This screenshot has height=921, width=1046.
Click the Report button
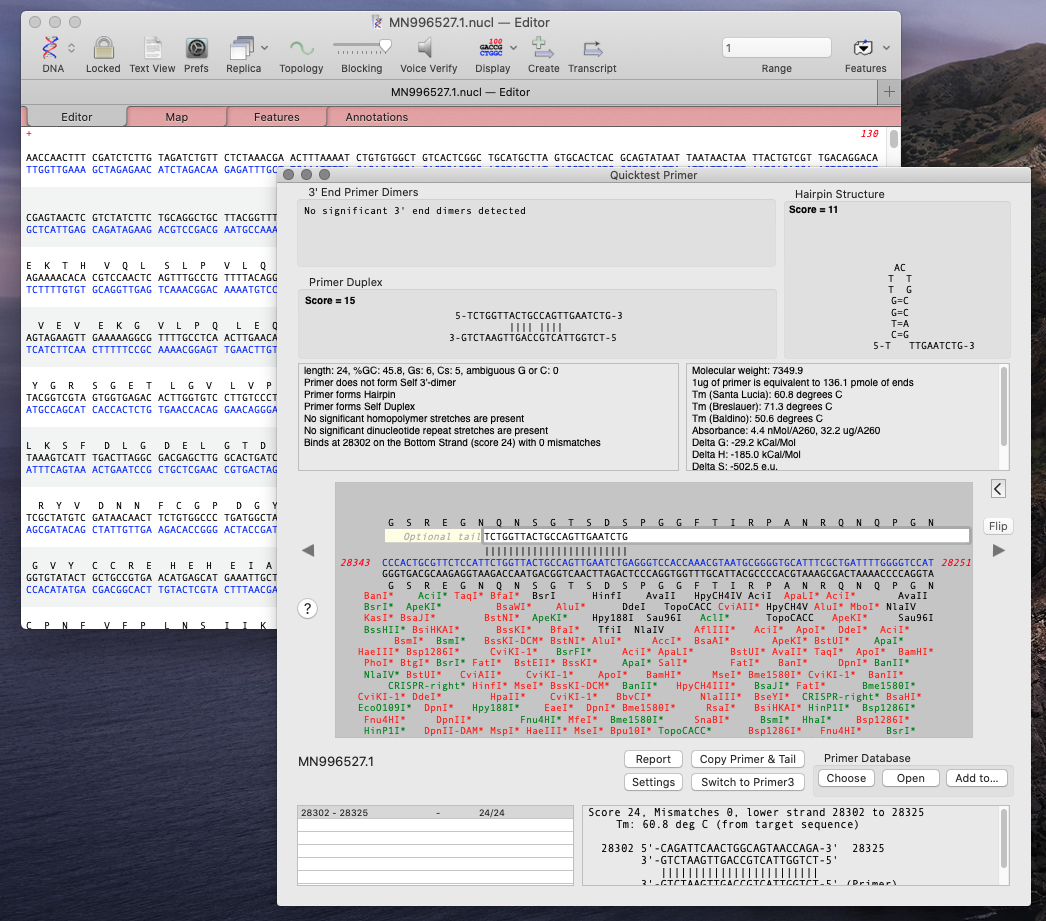(653, 759)
